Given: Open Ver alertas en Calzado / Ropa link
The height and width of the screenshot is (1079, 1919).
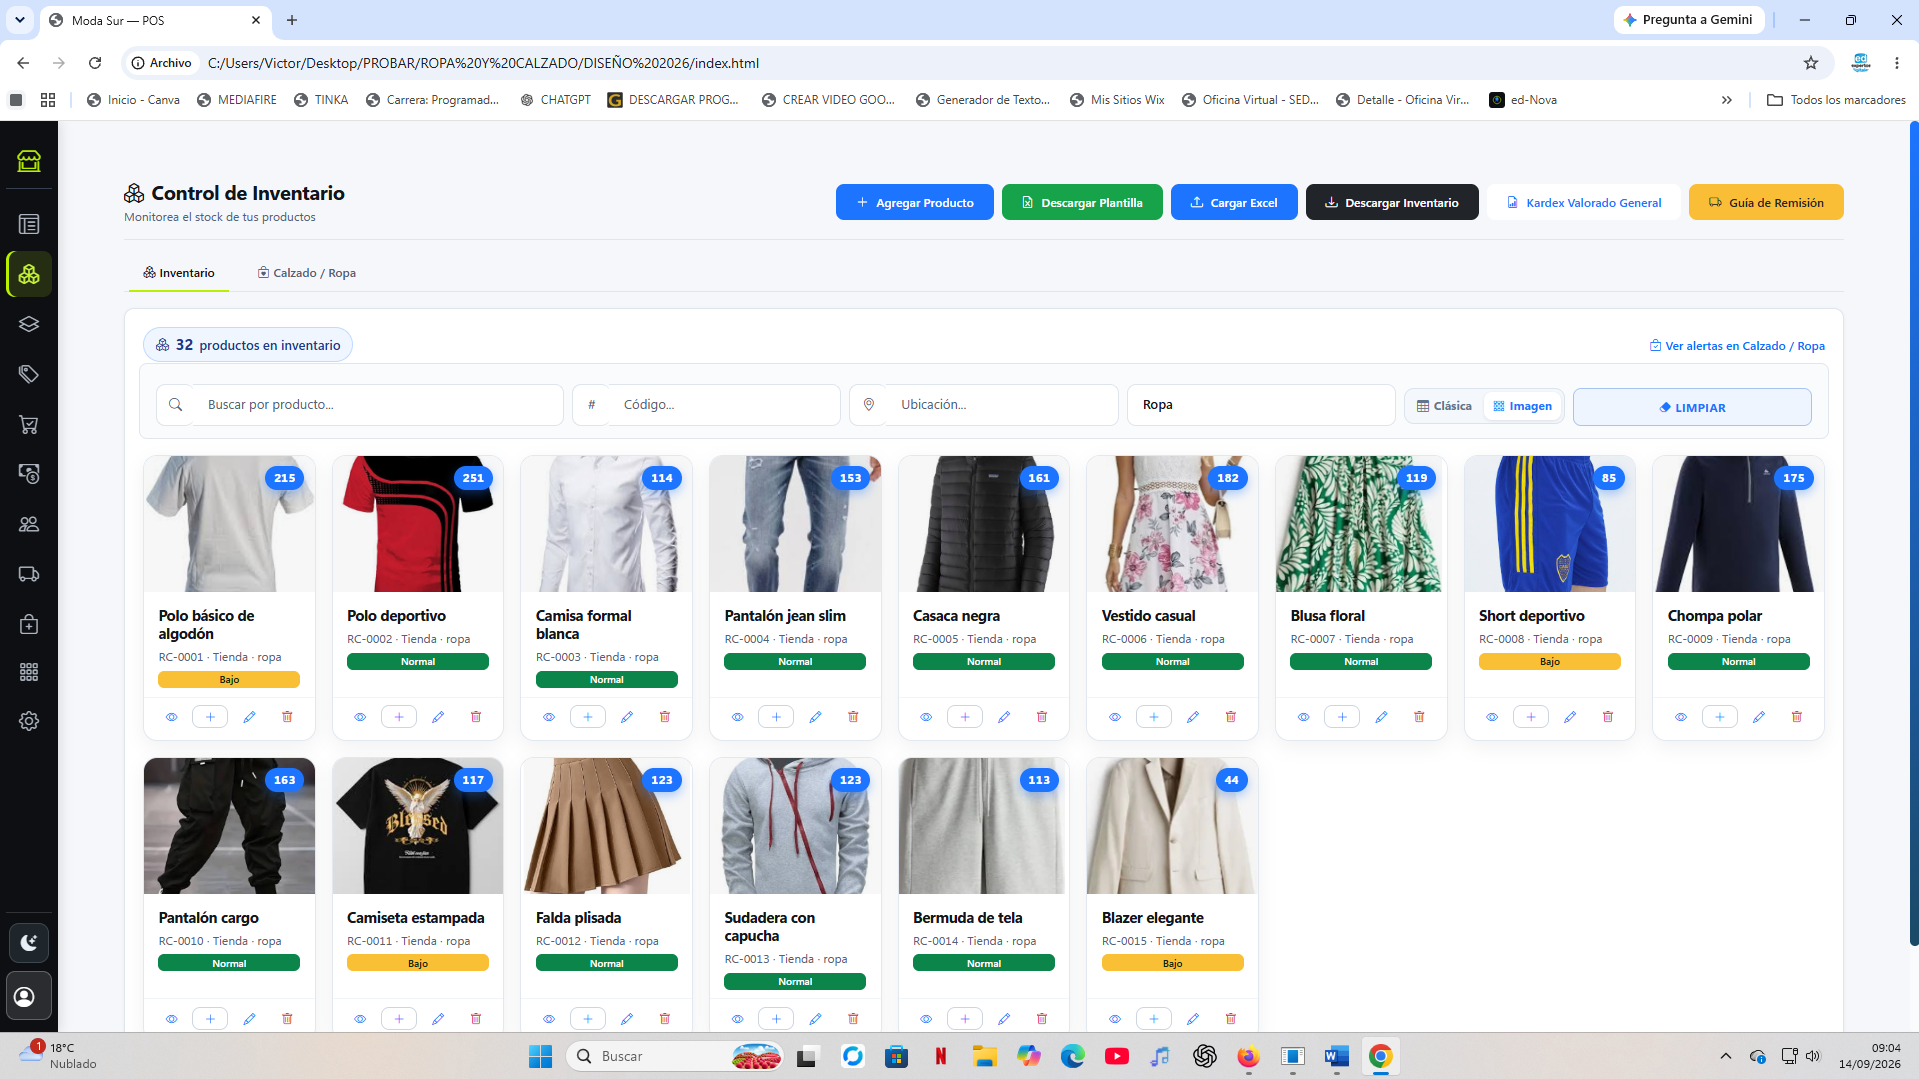Looking at the screenshot, I should pos(1737,346).
